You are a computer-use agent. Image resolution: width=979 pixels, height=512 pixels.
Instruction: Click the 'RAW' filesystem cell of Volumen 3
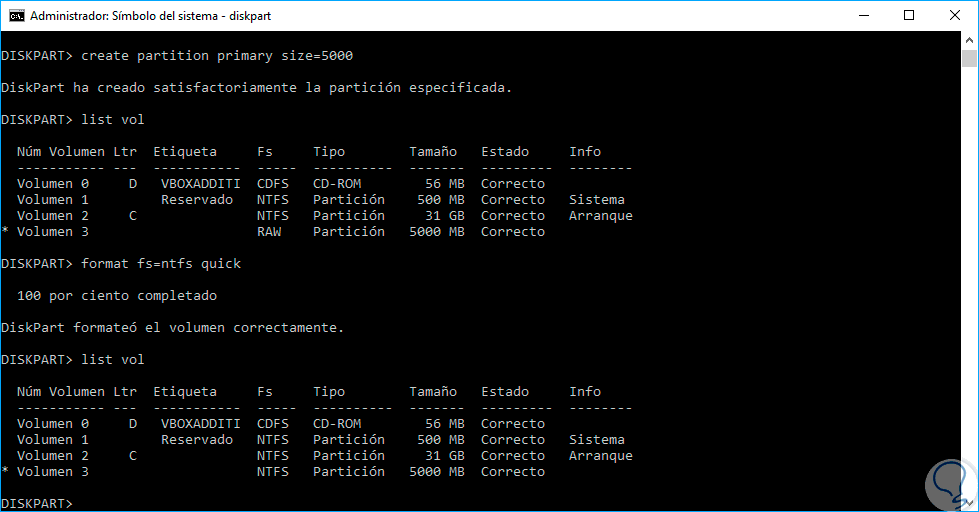click(269, 232)
